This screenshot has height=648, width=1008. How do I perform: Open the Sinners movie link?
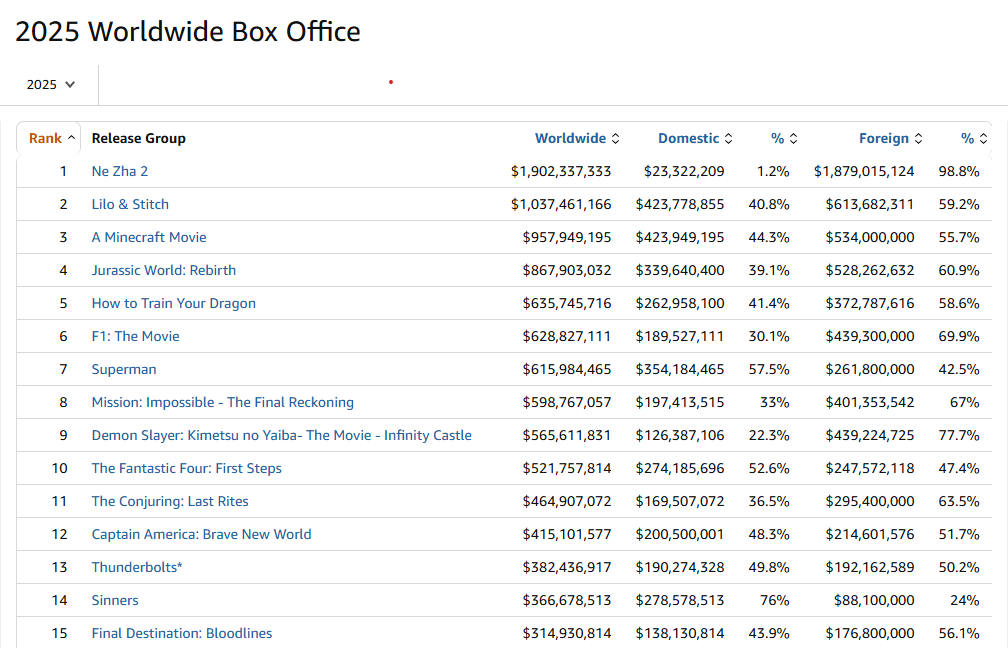[115, 601]
